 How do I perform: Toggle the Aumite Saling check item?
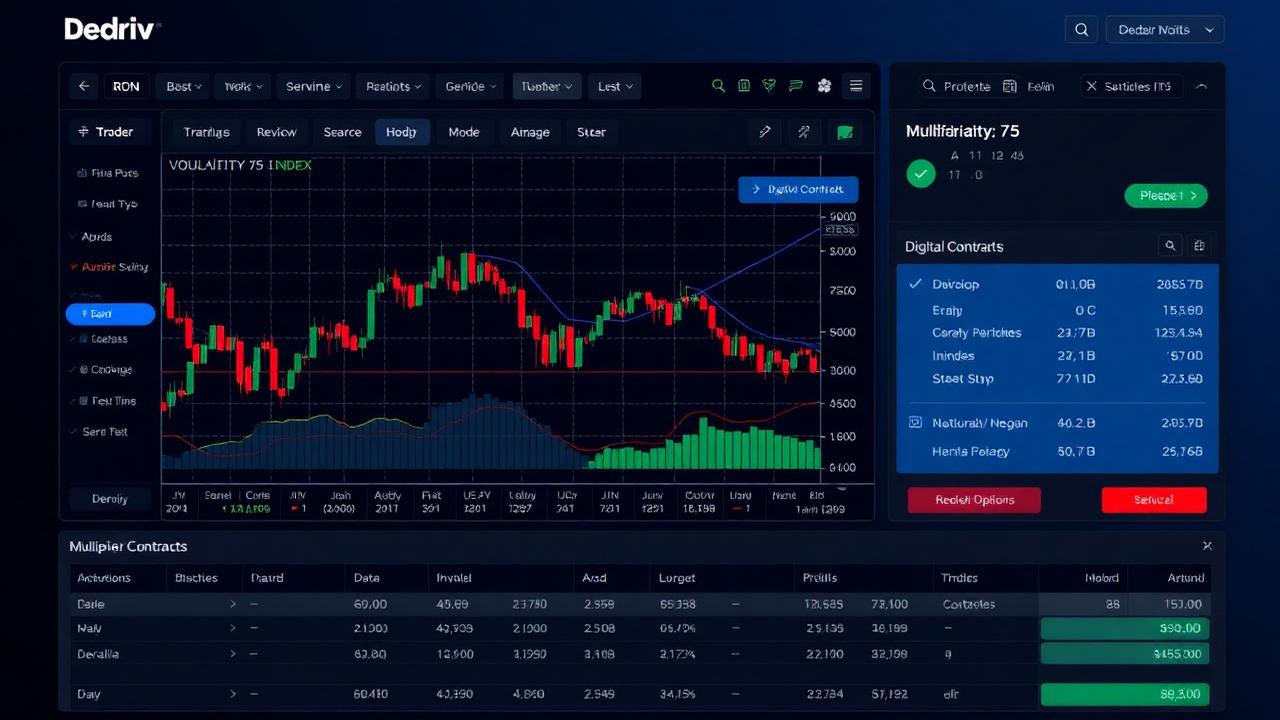[x=74, y=267]
